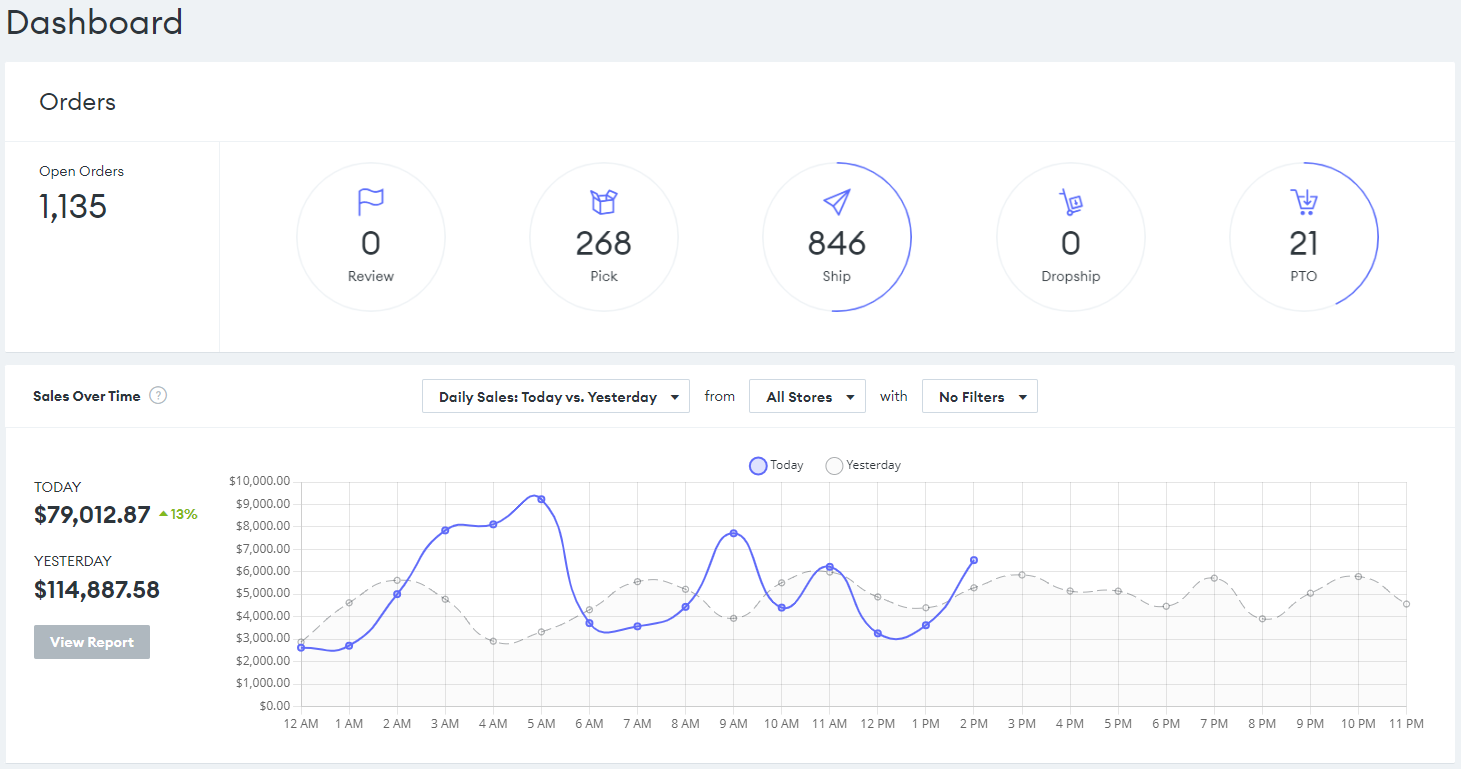
Task: Open the No Filters dropdown
Action: (980, 397)
